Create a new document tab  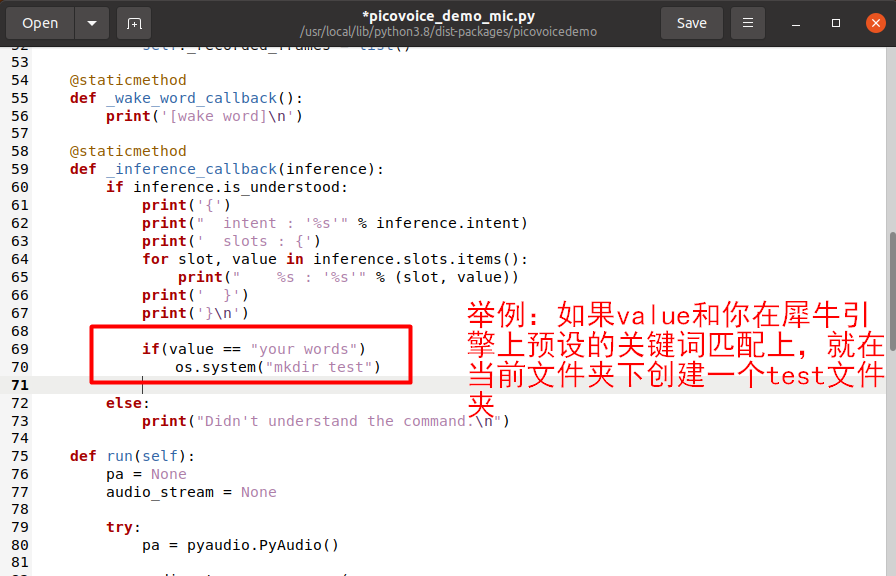tap(134, 23)
